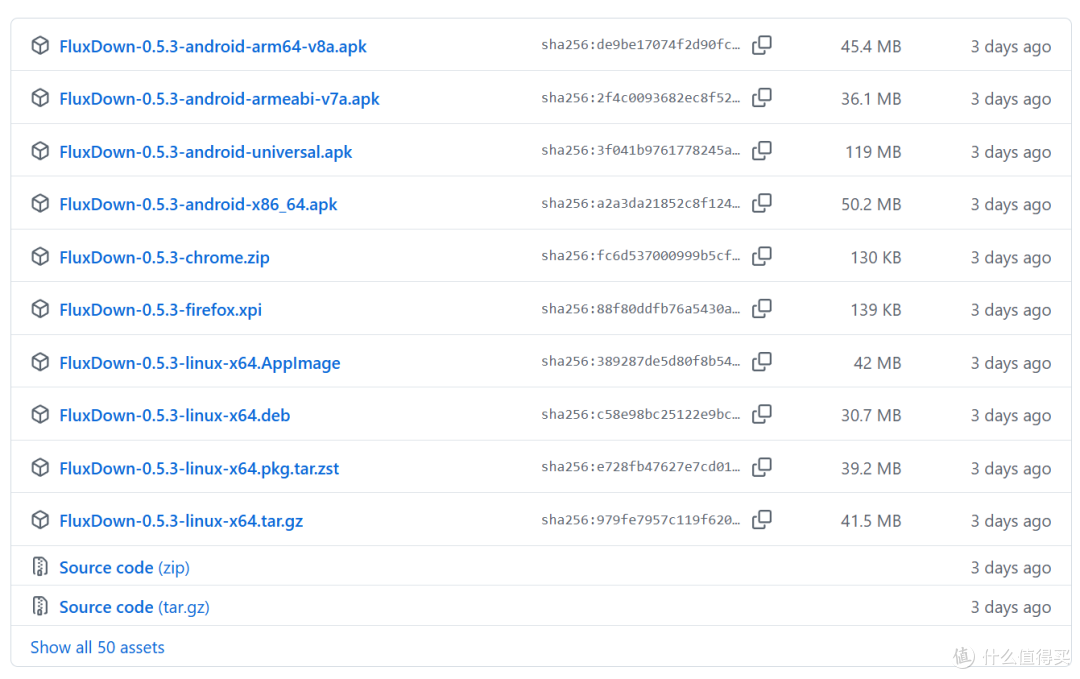Copy SHA256 hash for firefox.xpi
This screenshot has height=679, width=1080.
tap(762, 309)
